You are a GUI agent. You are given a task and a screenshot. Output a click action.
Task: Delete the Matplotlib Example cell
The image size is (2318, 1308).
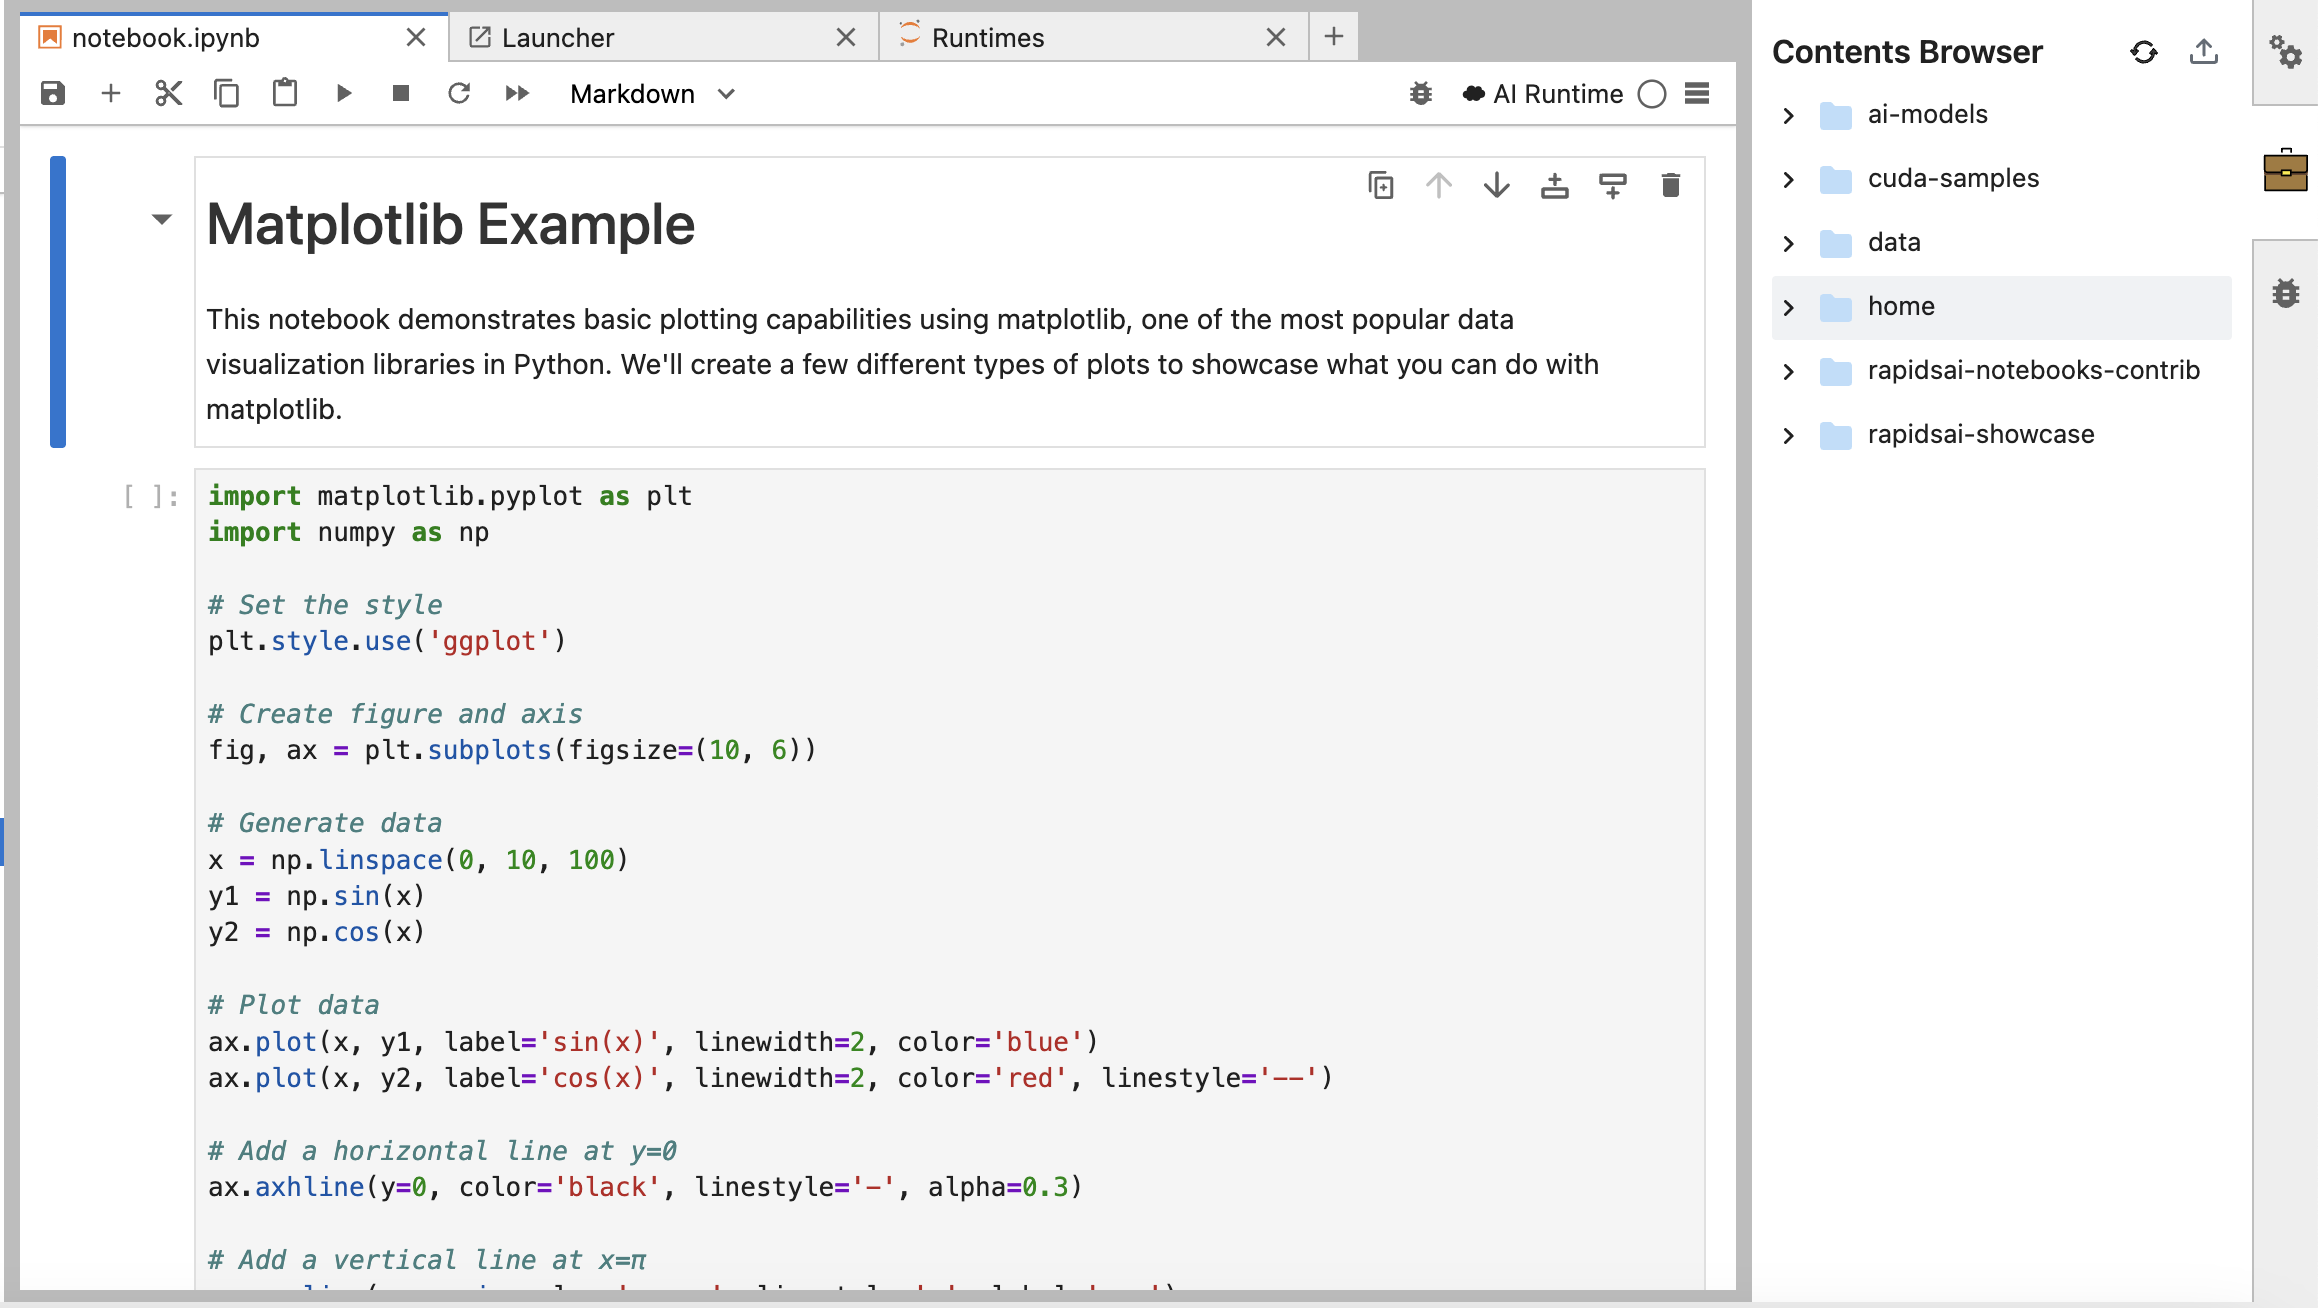click(x=1671, y=186)
